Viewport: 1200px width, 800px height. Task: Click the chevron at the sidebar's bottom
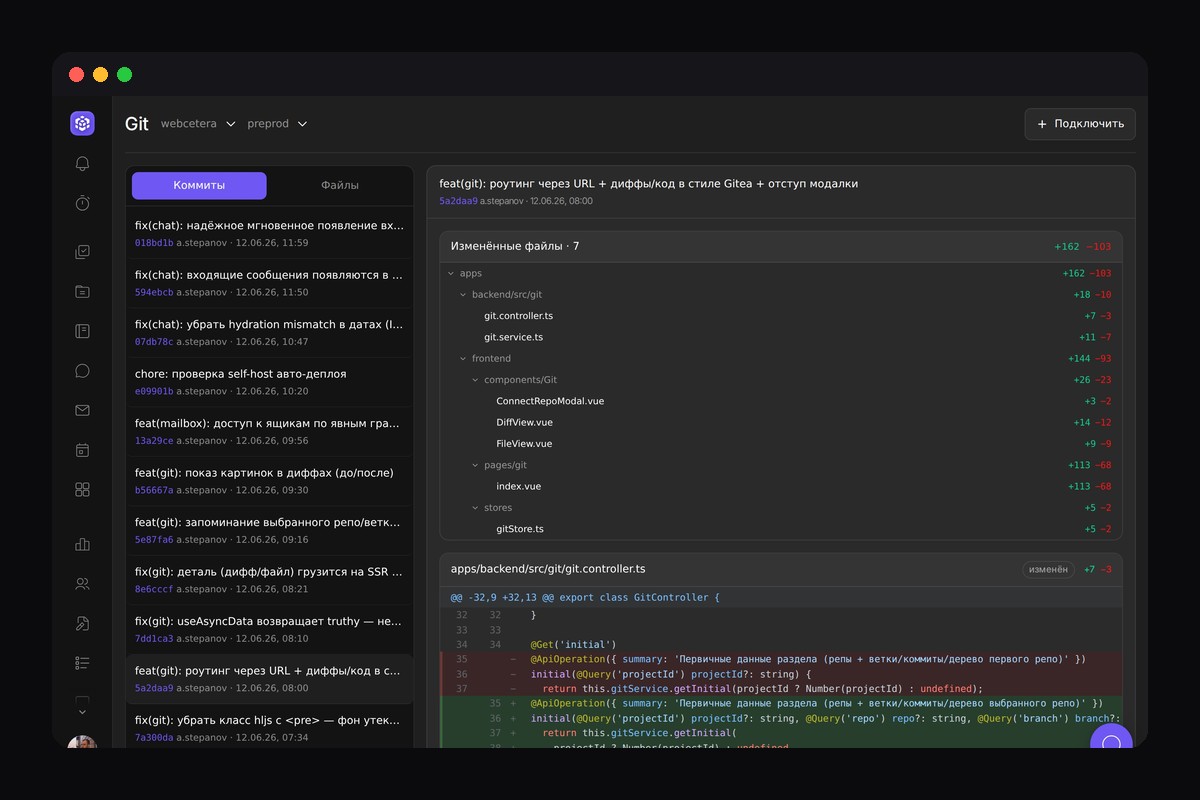pyautogui.click(x=82, y=712)
